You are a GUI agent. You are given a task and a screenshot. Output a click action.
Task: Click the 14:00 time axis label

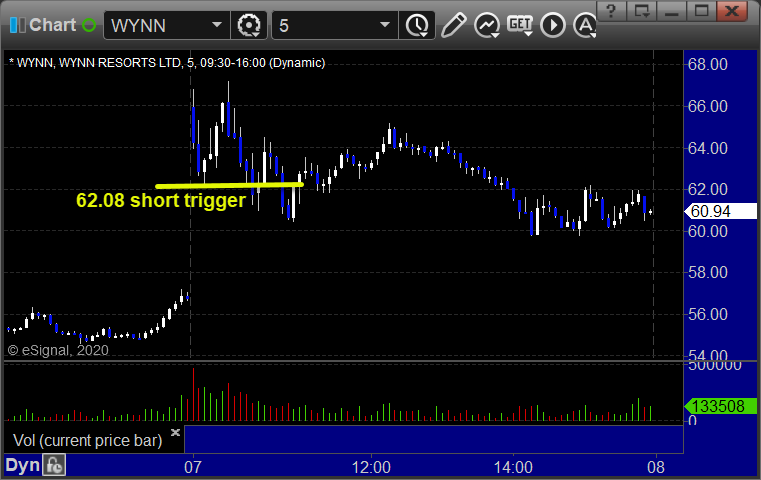[x=513, y=467]
